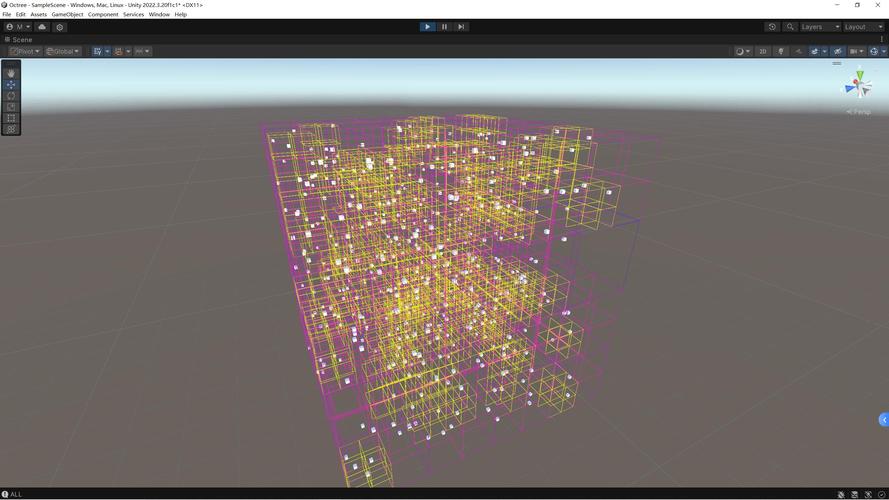Open Scene view more-options kebab menu
Image resolution: width=889 pixels, height=500 pixels.
882,39
